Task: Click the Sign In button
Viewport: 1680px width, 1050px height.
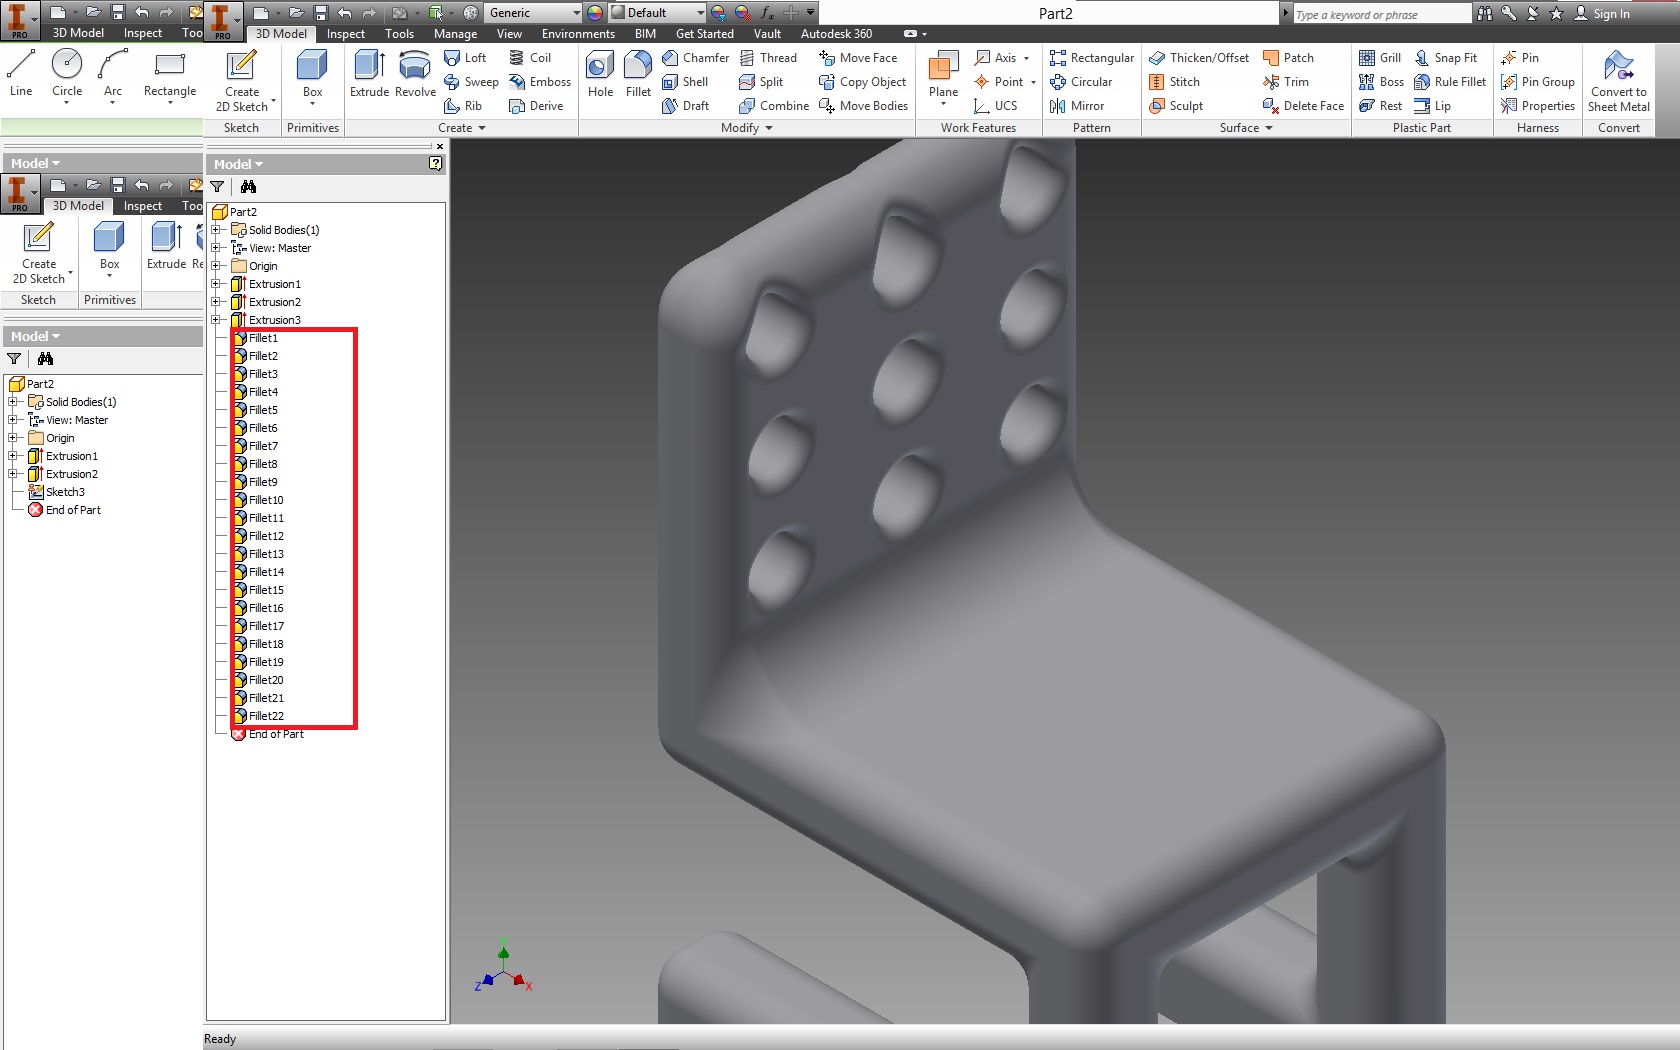Action: click(x=1602, y=14)
